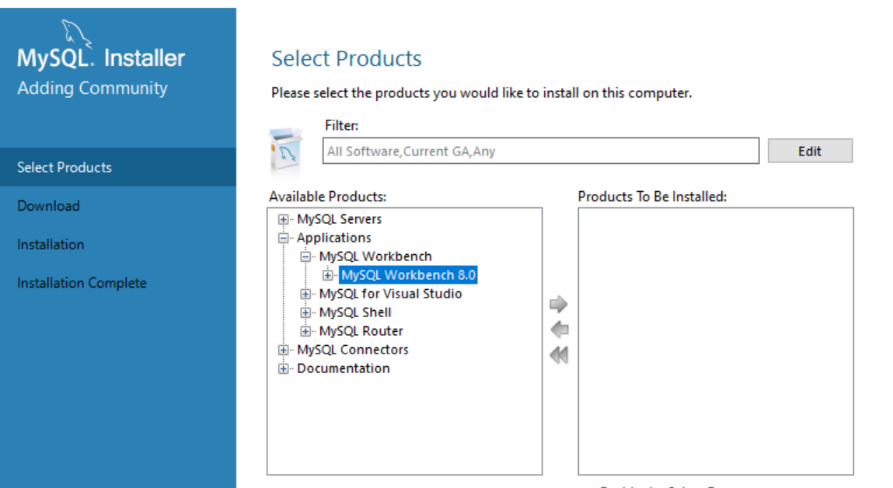This screenshot has width=893, height=488.
Task: Collapse the Applications node
Action: pos(283,238)
